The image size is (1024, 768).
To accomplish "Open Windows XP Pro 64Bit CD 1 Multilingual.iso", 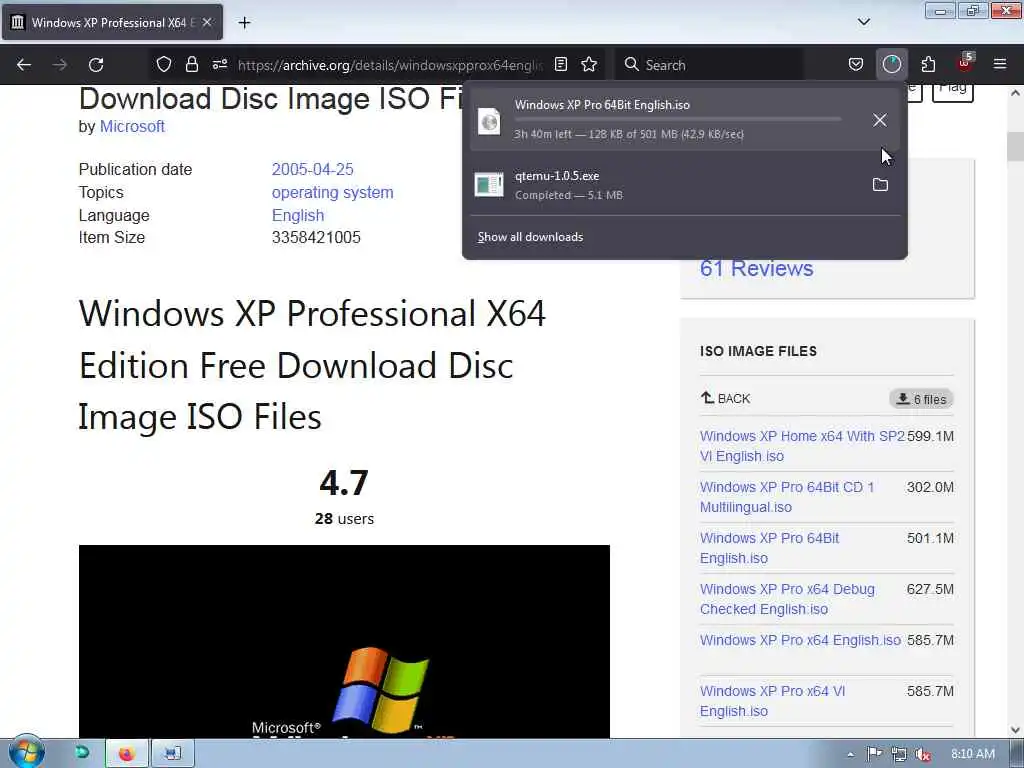I will coord(787,497).
